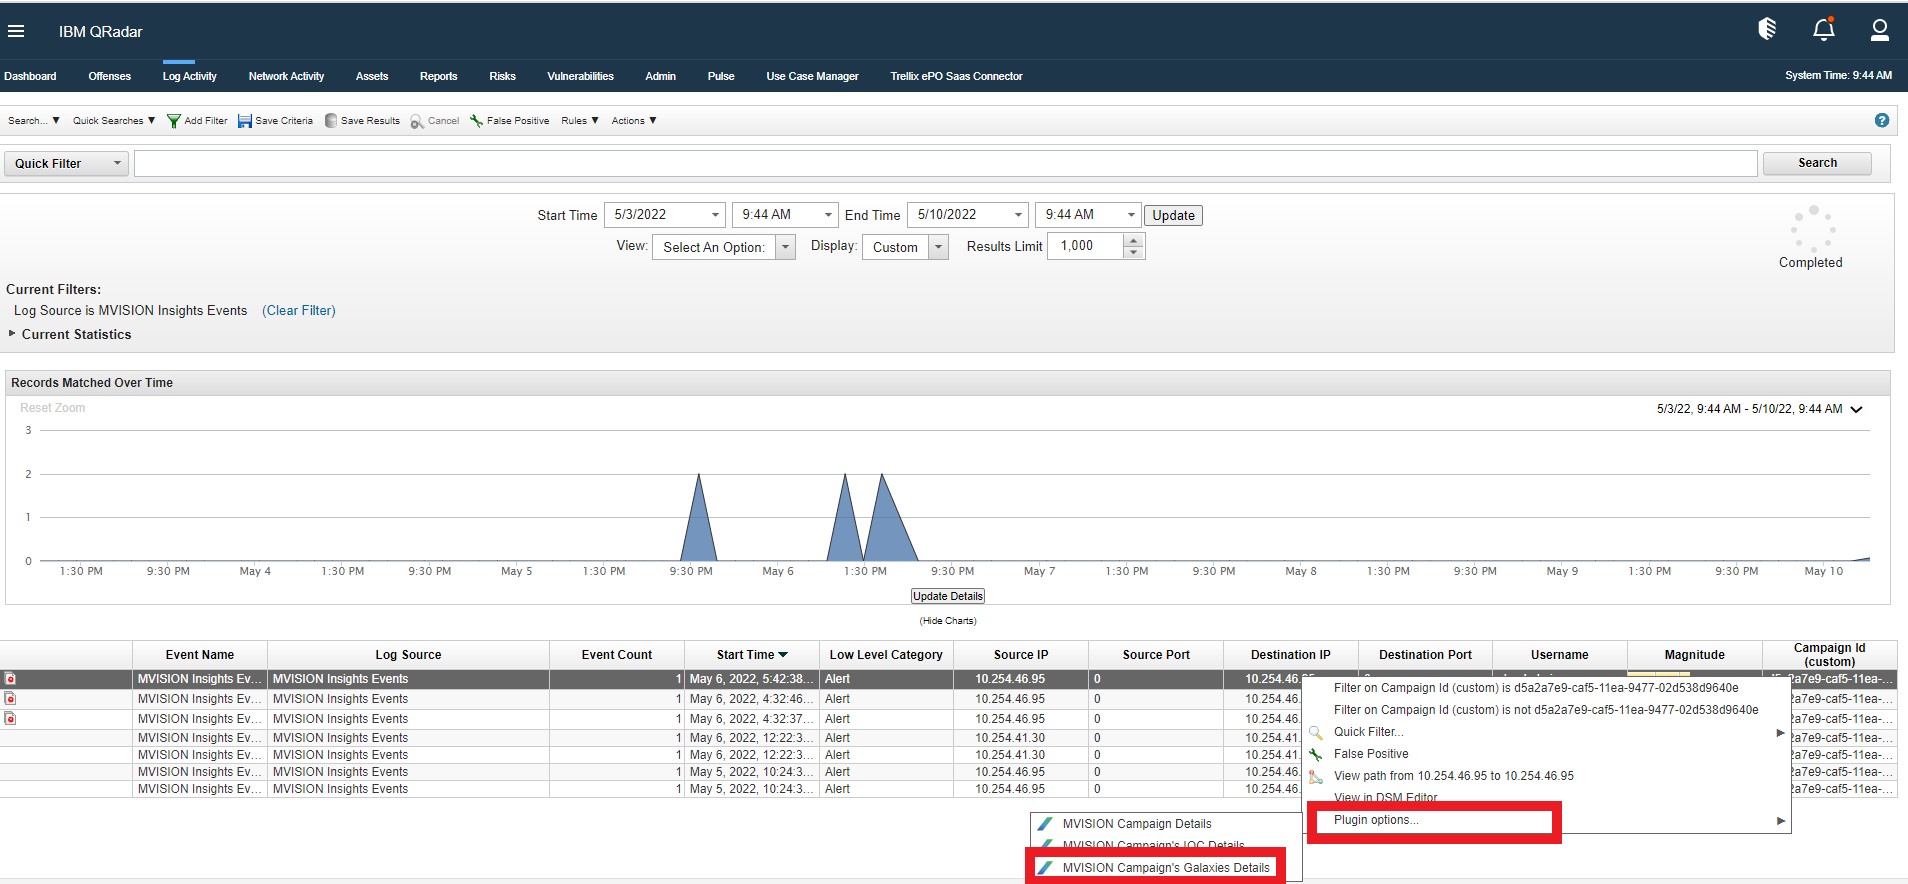Click the red icon on the 5:42:38 event row
This screenshot has height=884, width=1908.
point(10,679)
